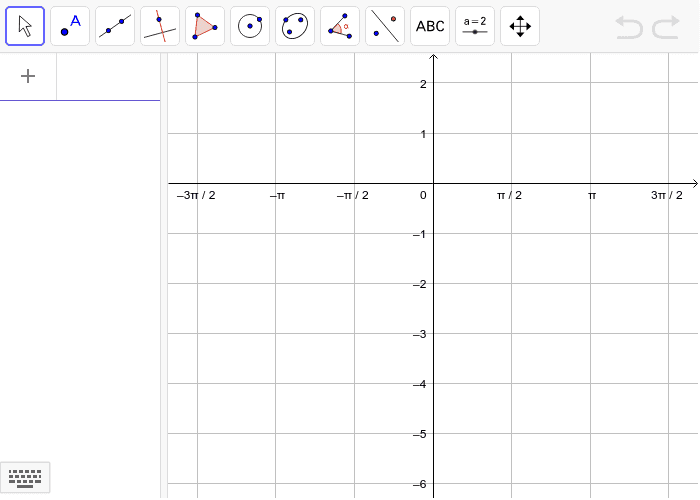Pick the Perpendicular Line tool
Screen dimensions: 700x500
coord(160,26)
